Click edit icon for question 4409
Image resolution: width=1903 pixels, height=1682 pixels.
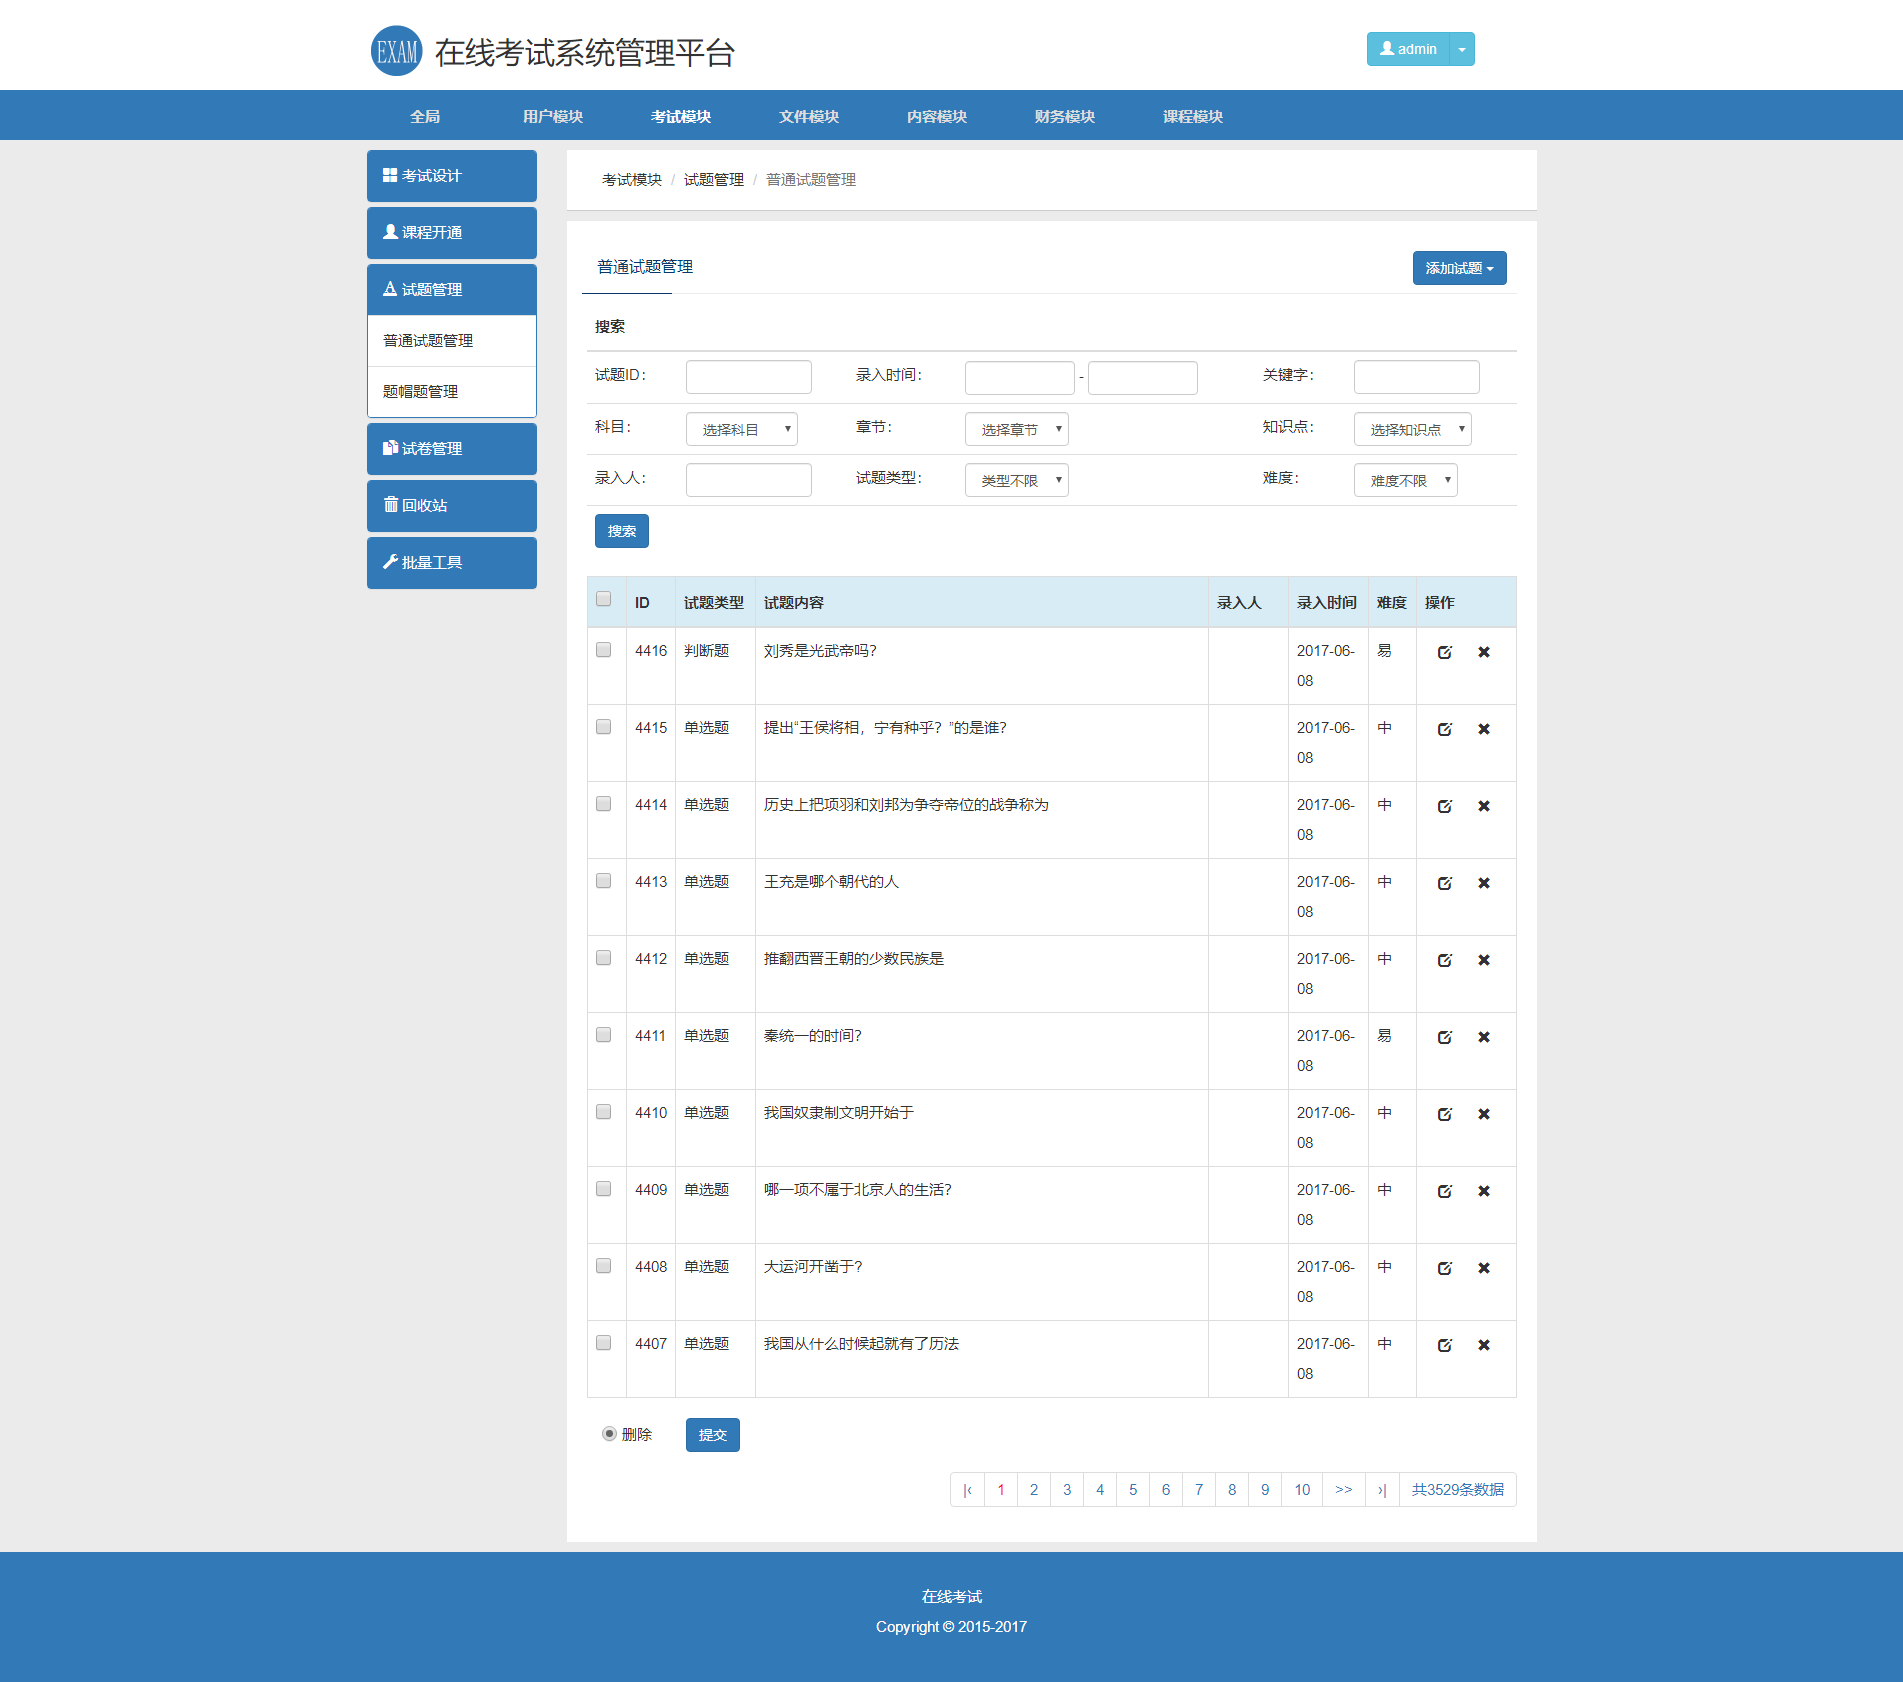click(x=1444, y=1191)
